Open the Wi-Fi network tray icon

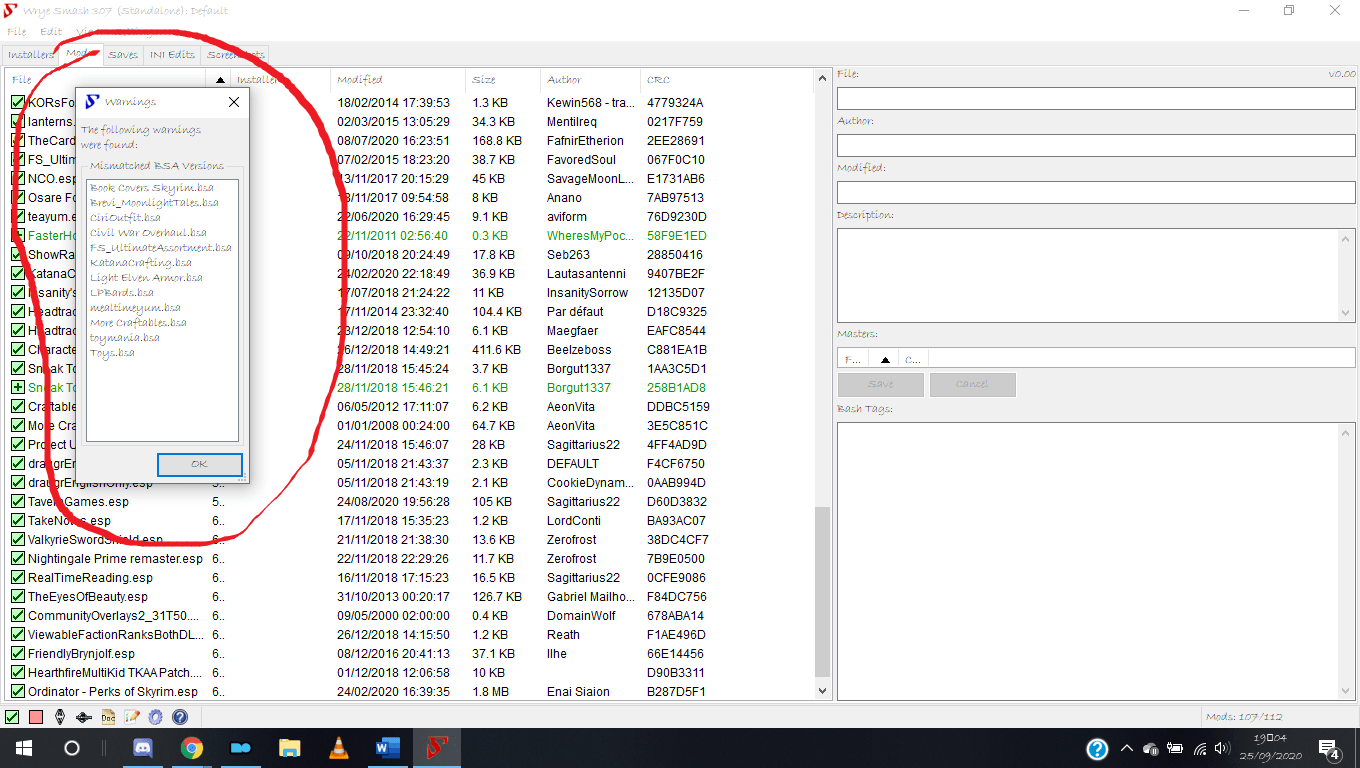pyautogui.click(x=1200, y=748)
